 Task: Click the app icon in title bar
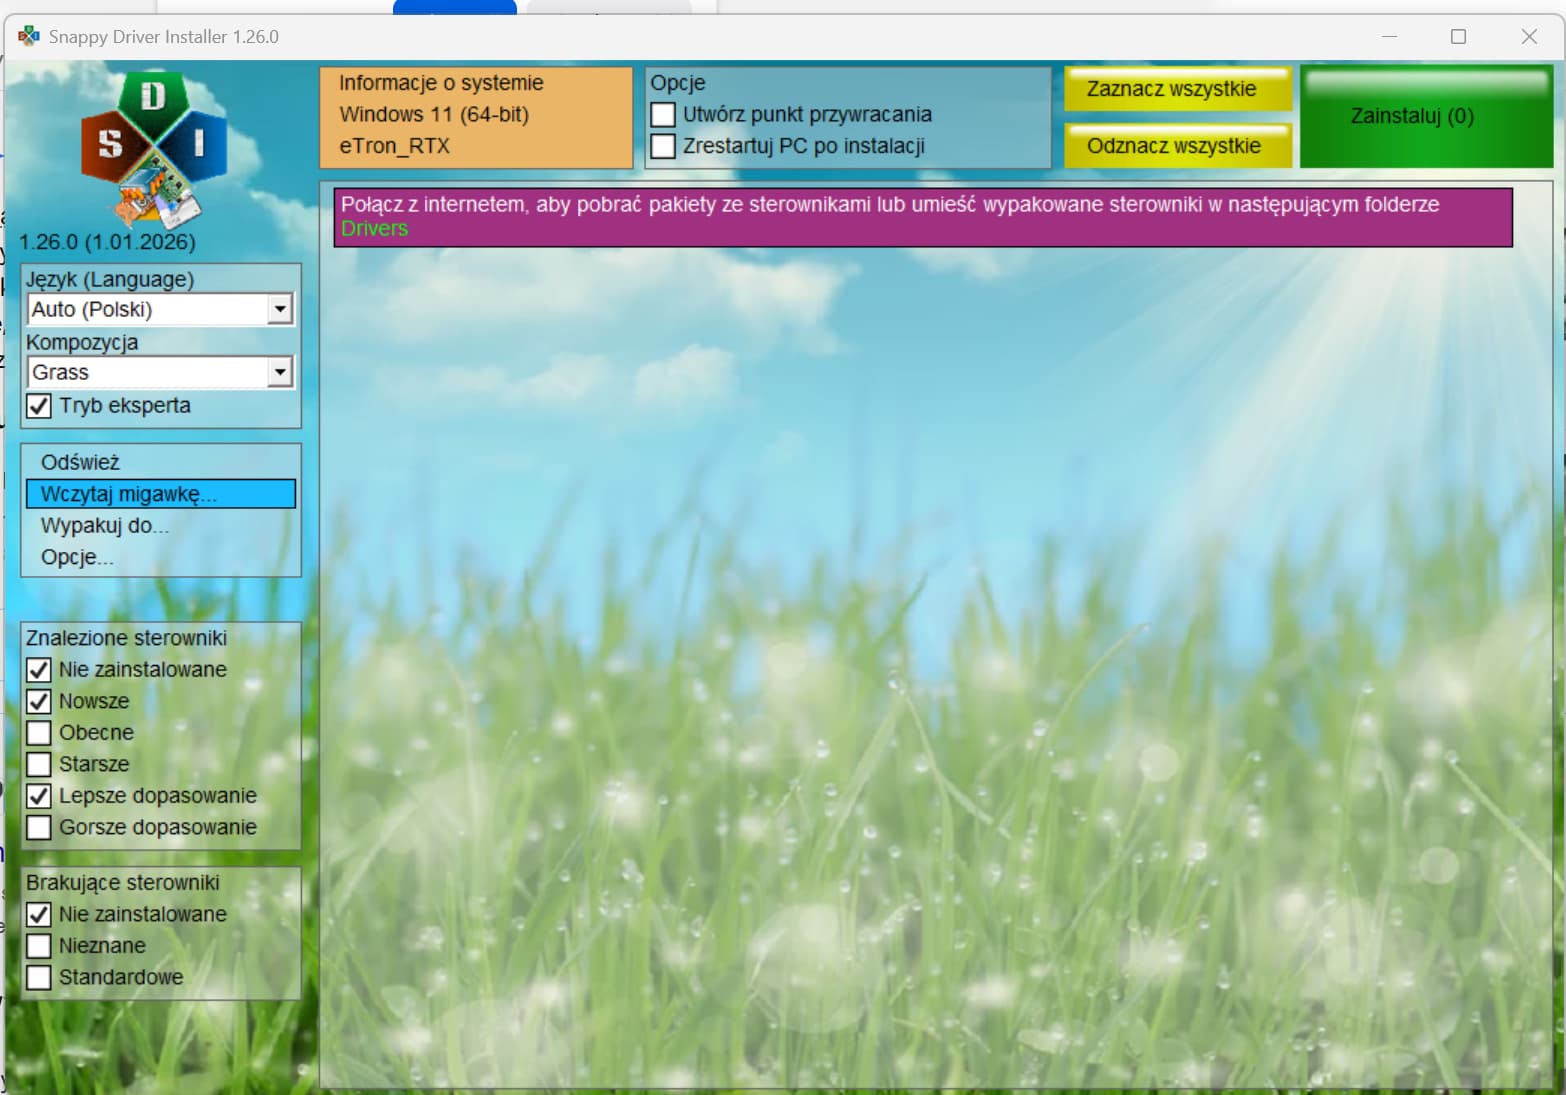[29, 37]
